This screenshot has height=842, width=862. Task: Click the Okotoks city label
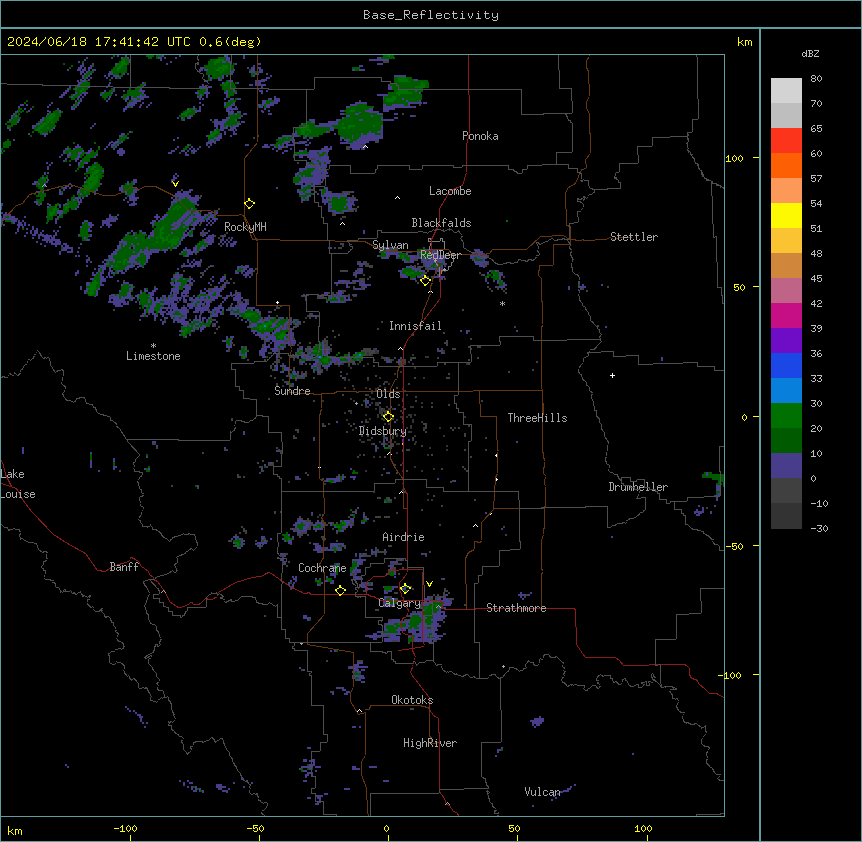coord(412,700)
